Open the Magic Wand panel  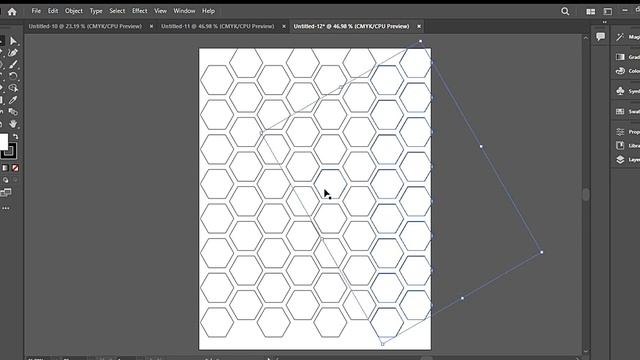click(x=627, y=37)
